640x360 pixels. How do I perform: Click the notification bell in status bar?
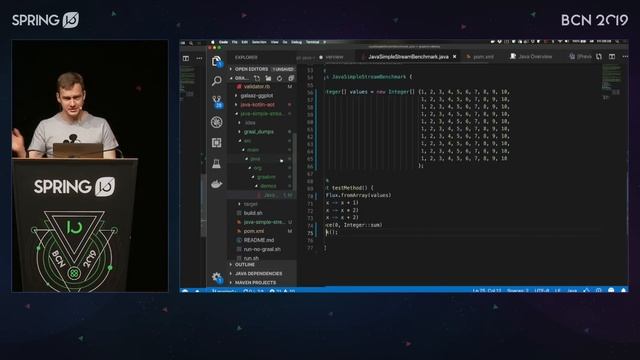point(624,291)
